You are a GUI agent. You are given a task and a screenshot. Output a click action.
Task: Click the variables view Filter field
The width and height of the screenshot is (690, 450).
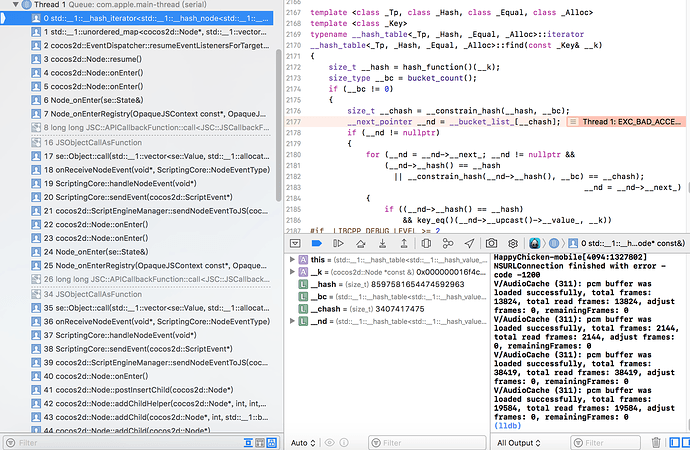pos(427,443)
